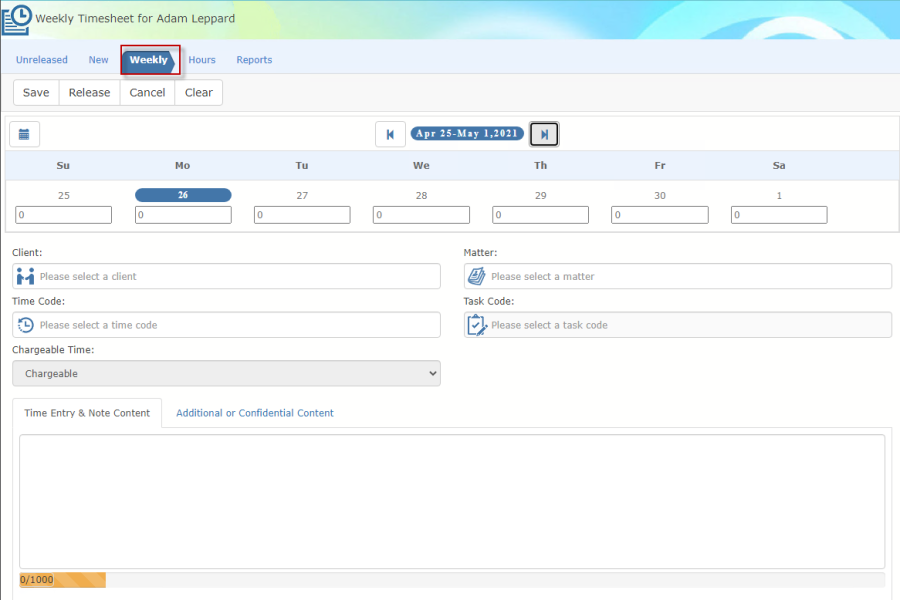Open the time code selection field
Viewport: 900px width, 600px height.
[226, 325]
